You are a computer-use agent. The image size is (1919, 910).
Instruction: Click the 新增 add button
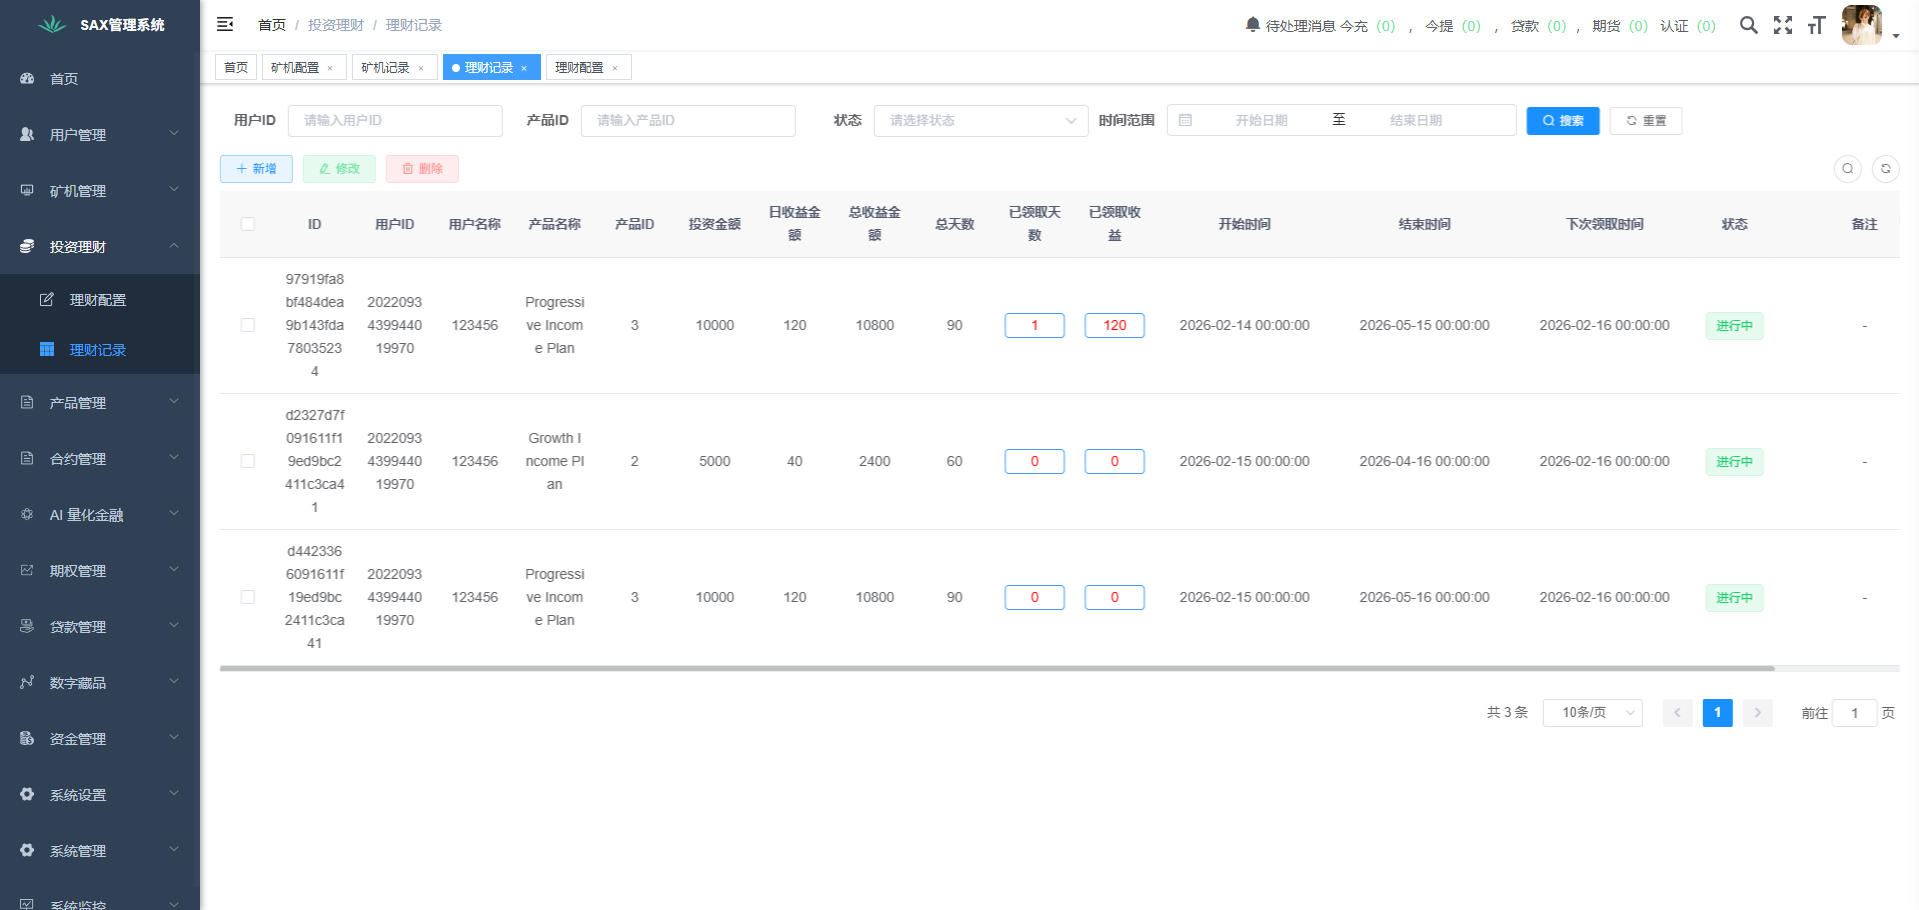coord(256,169)
